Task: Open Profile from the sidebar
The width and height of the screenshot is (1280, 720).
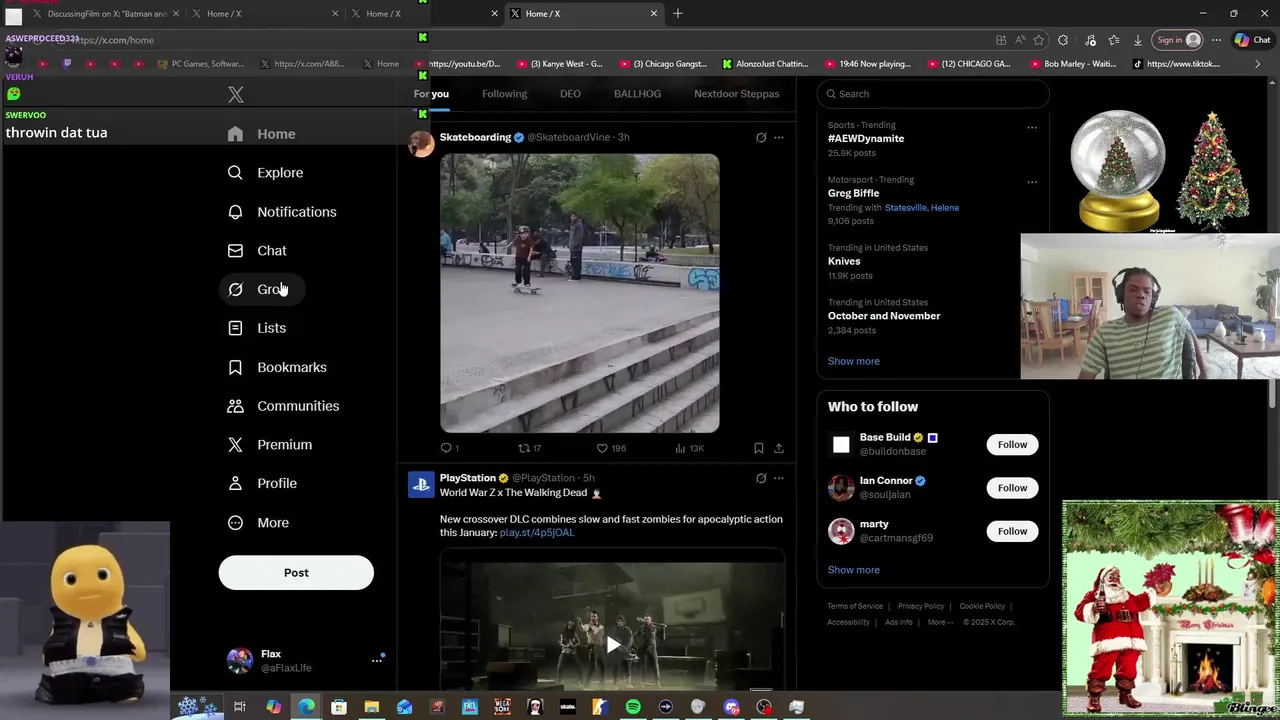Action: (x=262, y=484)
